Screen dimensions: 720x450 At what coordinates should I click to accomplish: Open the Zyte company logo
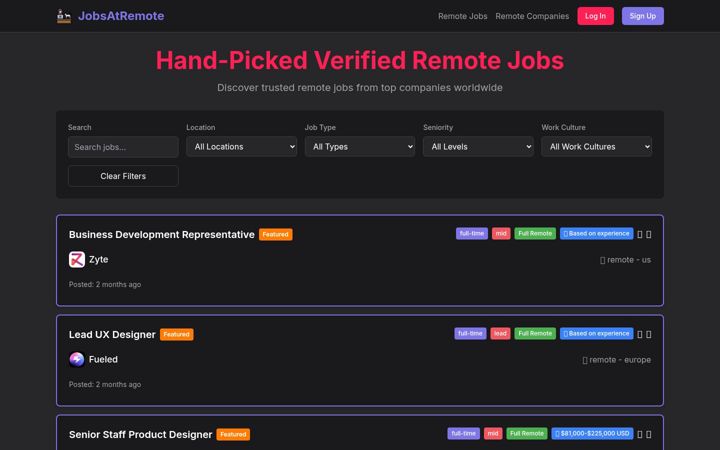pyautogui.click(x=77, y=259)
